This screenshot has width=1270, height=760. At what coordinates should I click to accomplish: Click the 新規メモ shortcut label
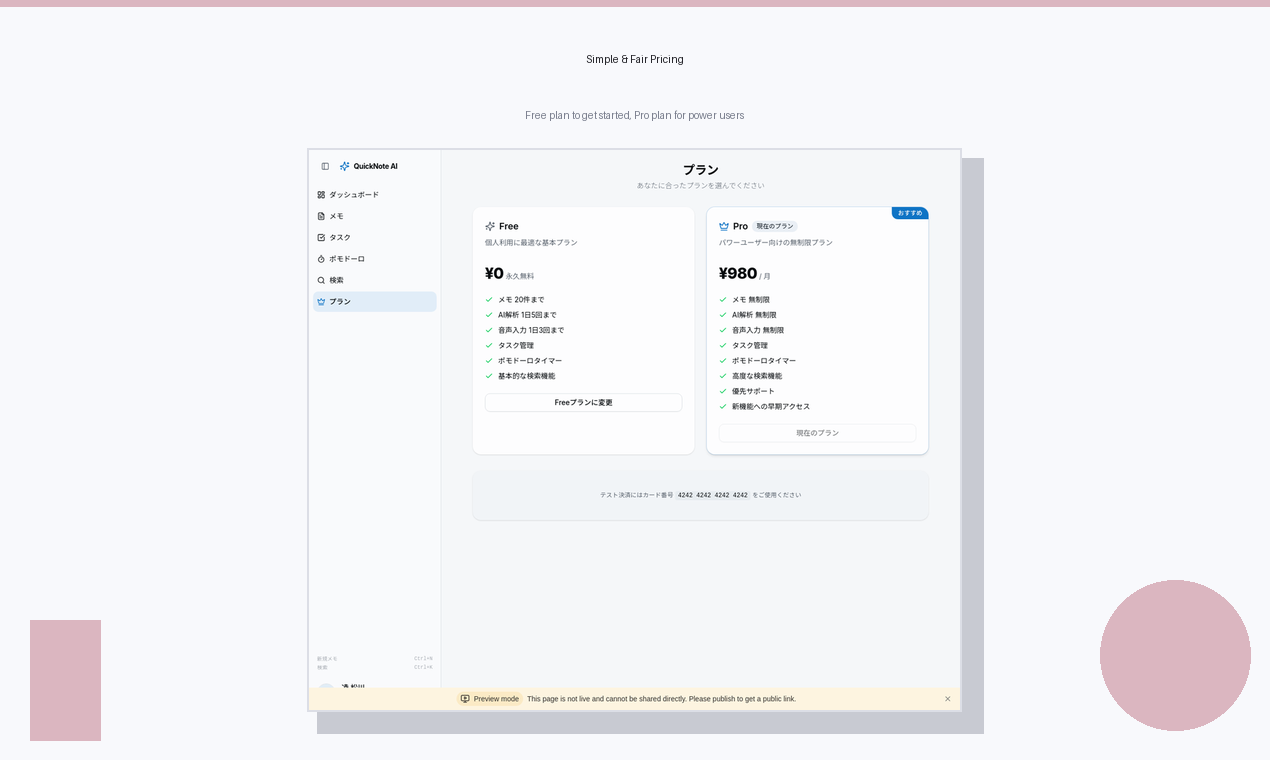coord(325,658)
